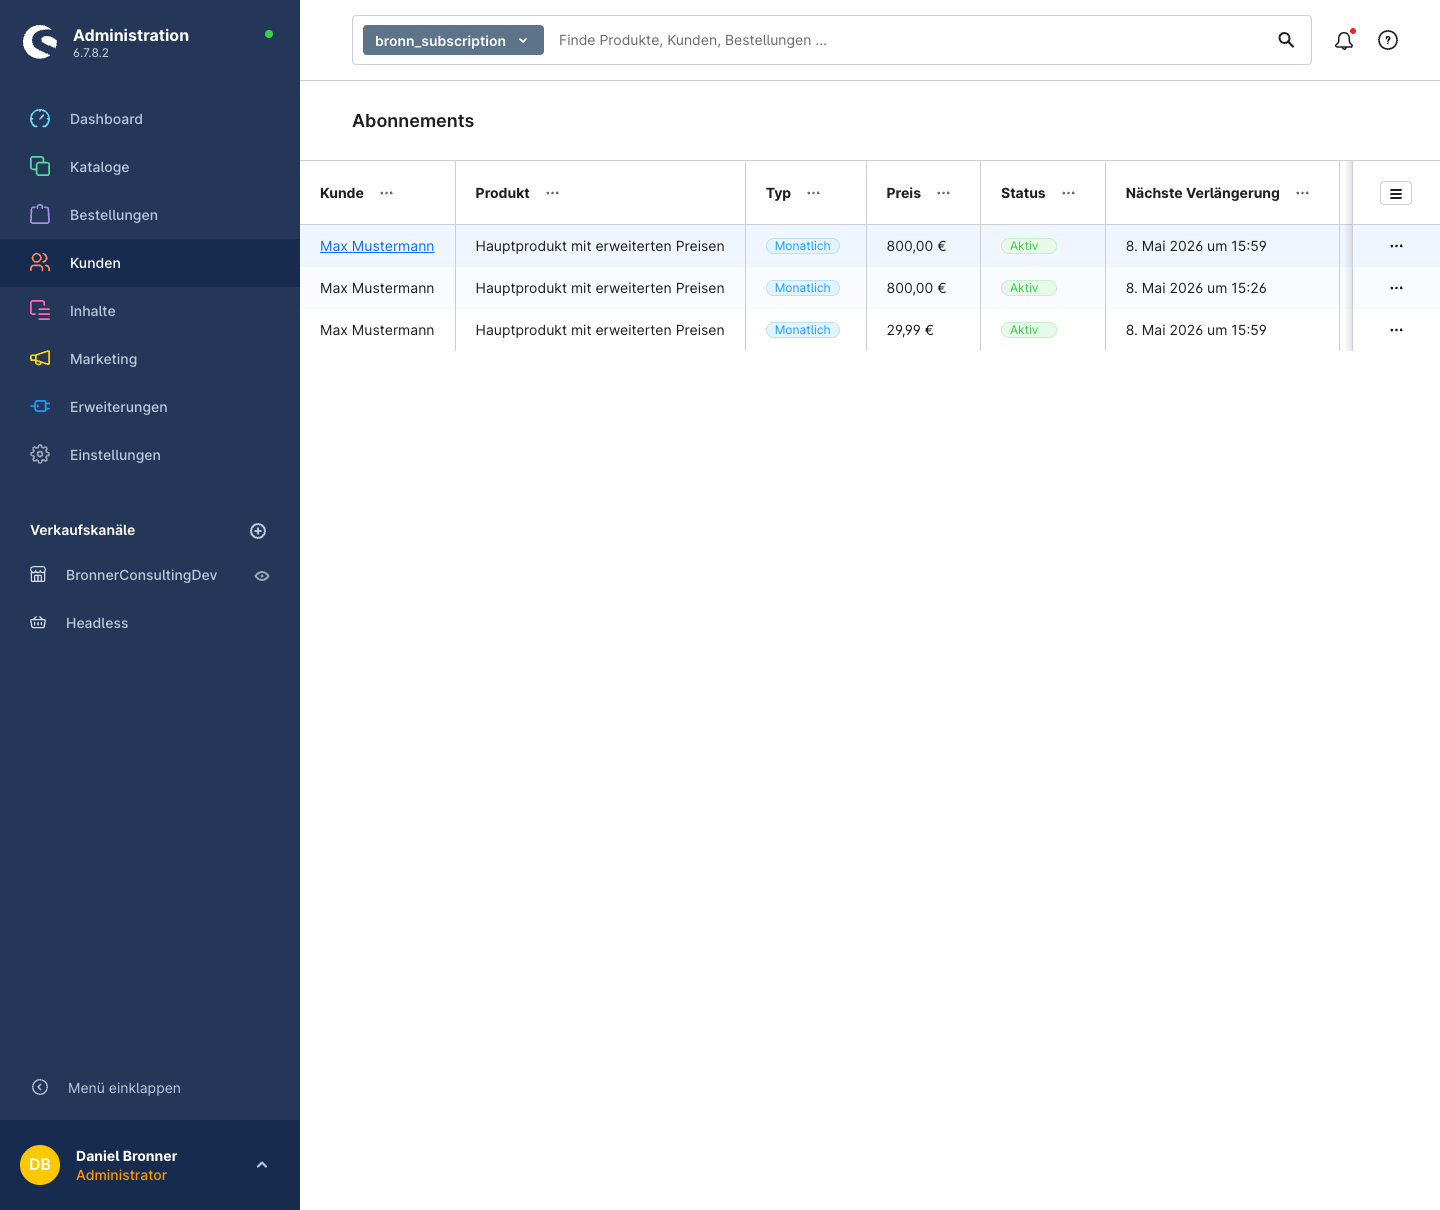
Task: Sort by the Preis column header
Action: click(x=903, y=193)
